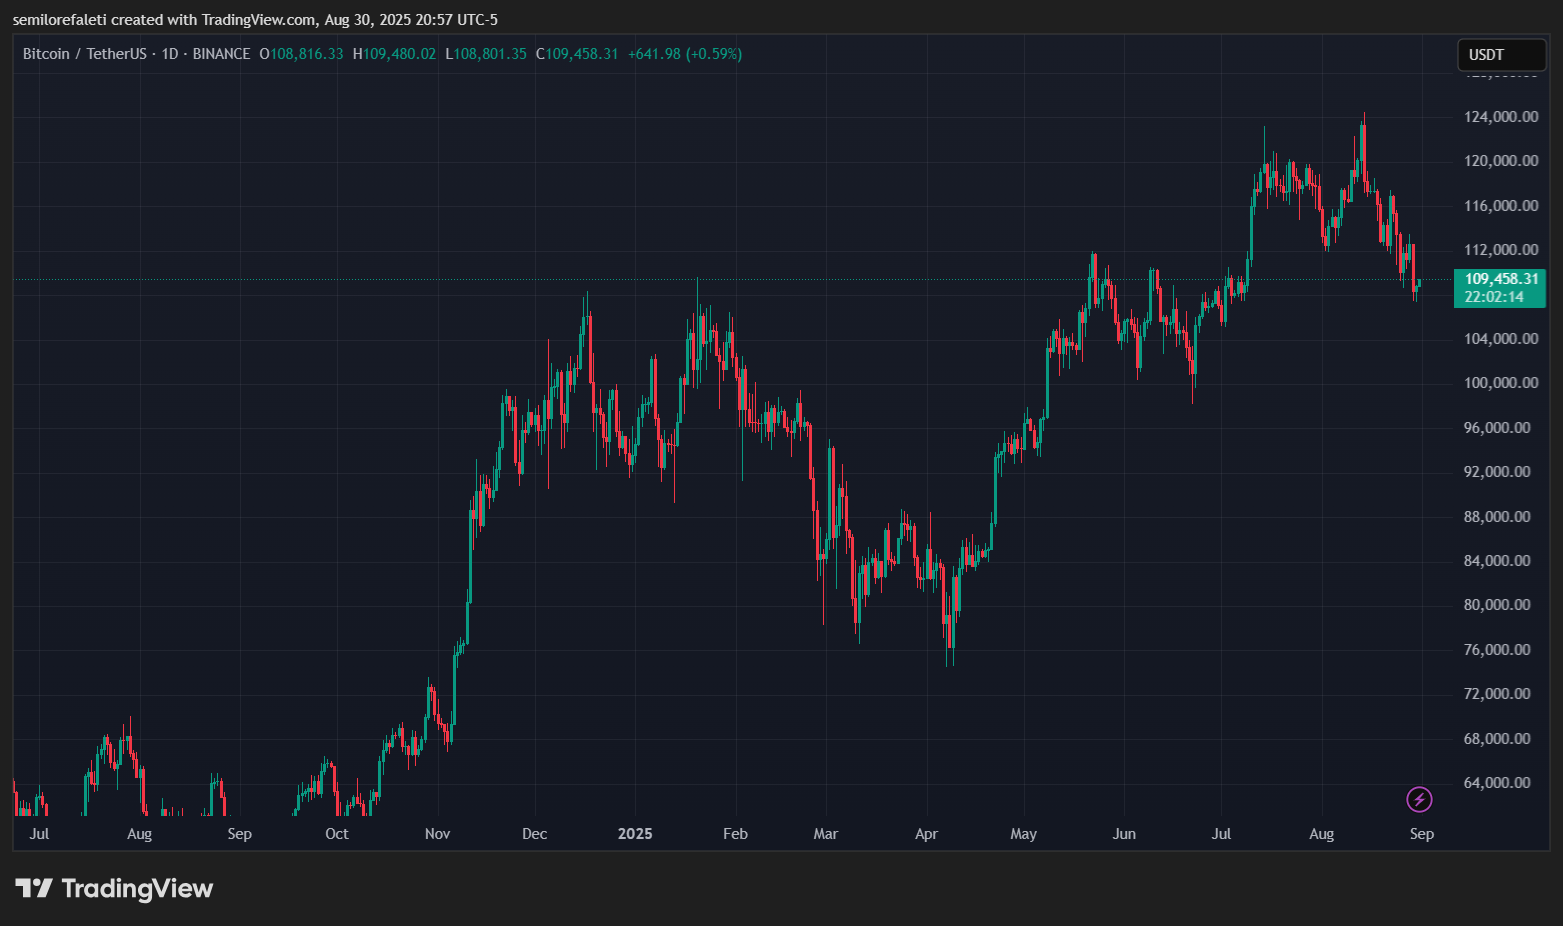Click the semilorefaleti attribution text

(58, 19)
